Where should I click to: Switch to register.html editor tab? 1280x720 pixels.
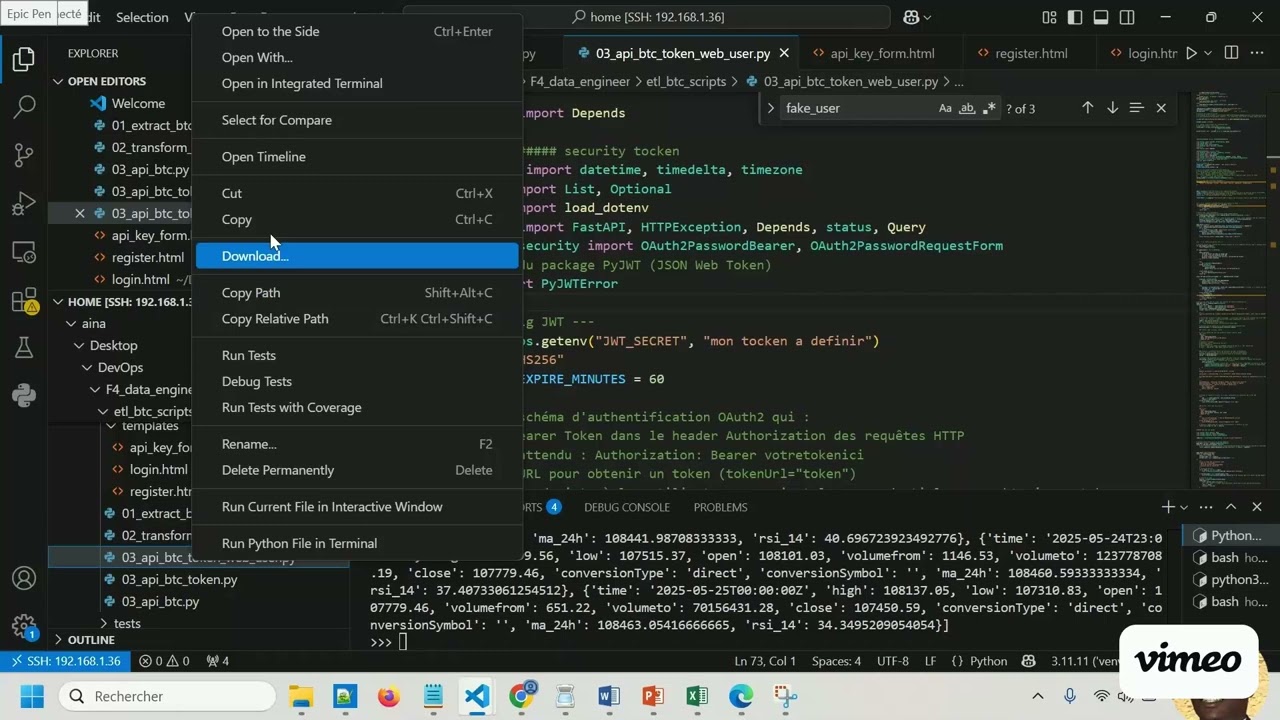[x=1030, y=53]
